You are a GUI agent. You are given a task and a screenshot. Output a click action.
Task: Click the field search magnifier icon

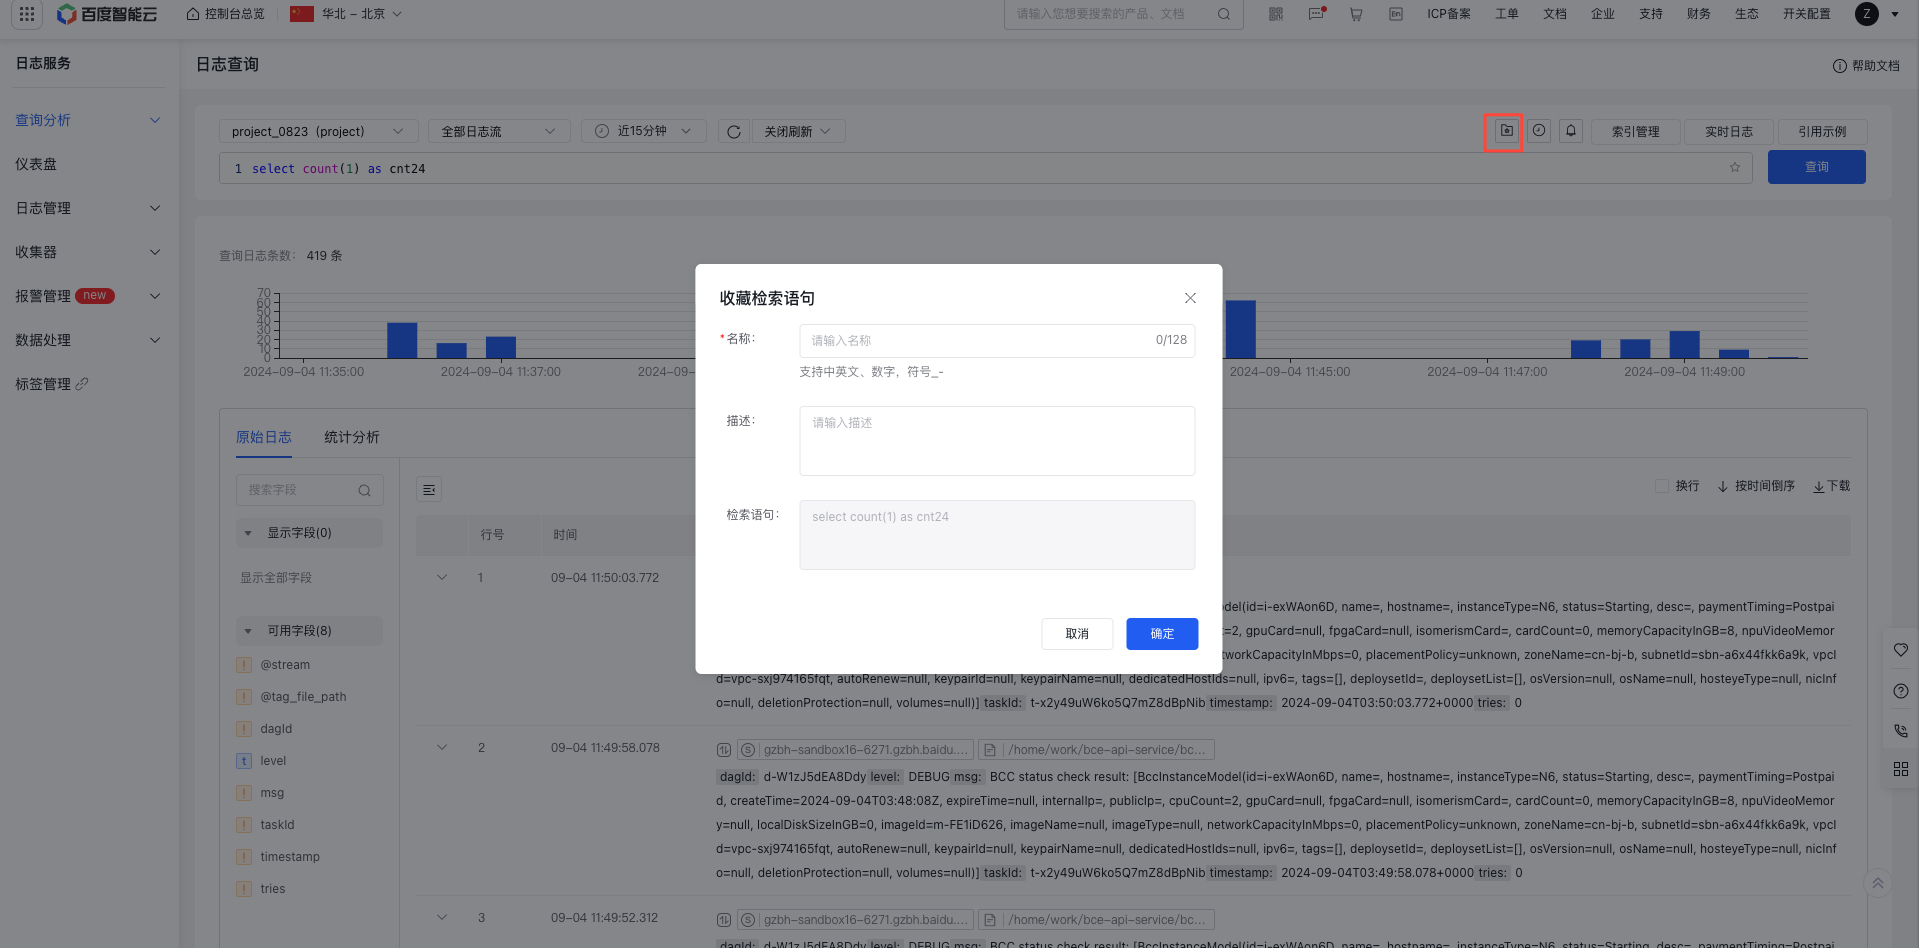point(364,490)
